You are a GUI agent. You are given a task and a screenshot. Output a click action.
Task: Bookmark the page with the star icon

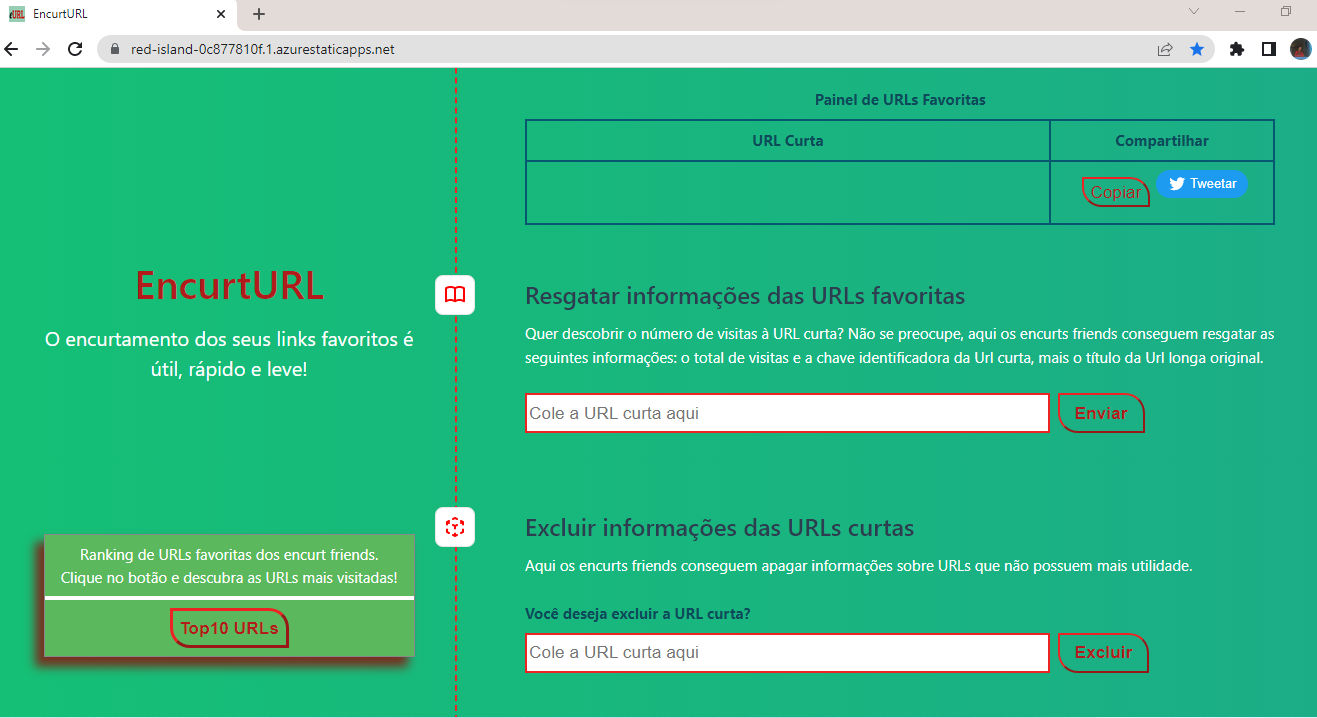tap(1197, 48)
